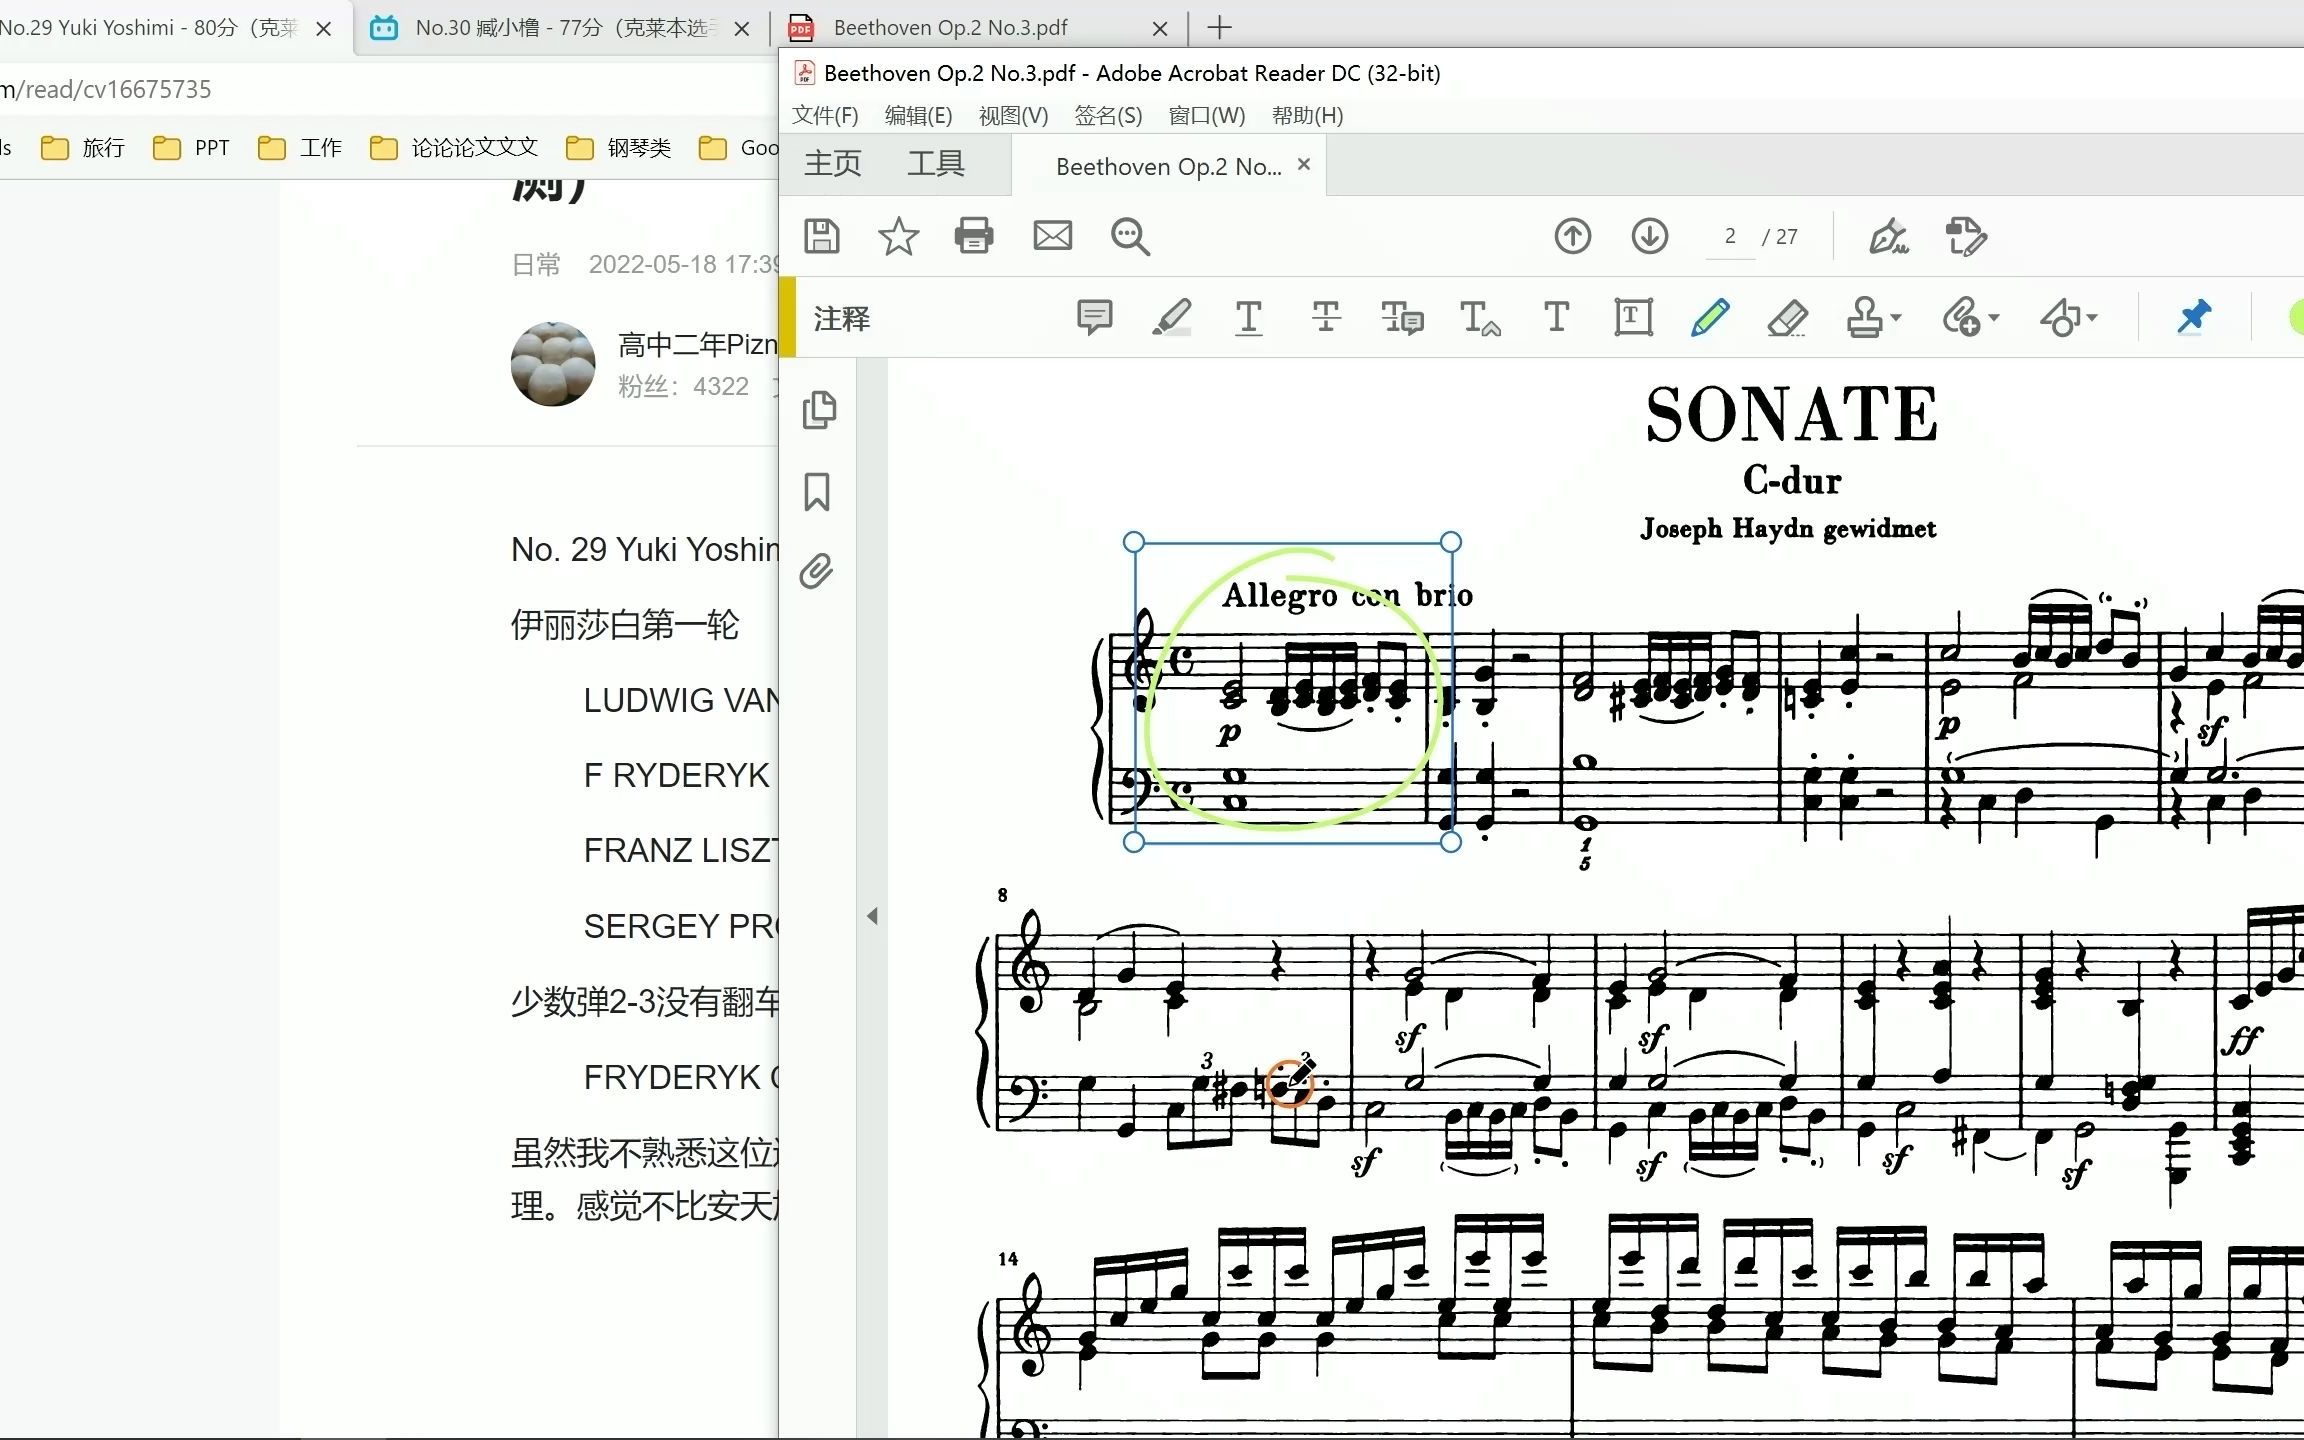This screenshot has height=1440, width=2304.
Task: Open the author avatar in the article
Action: pyautogui.click(x=553, y=363)
